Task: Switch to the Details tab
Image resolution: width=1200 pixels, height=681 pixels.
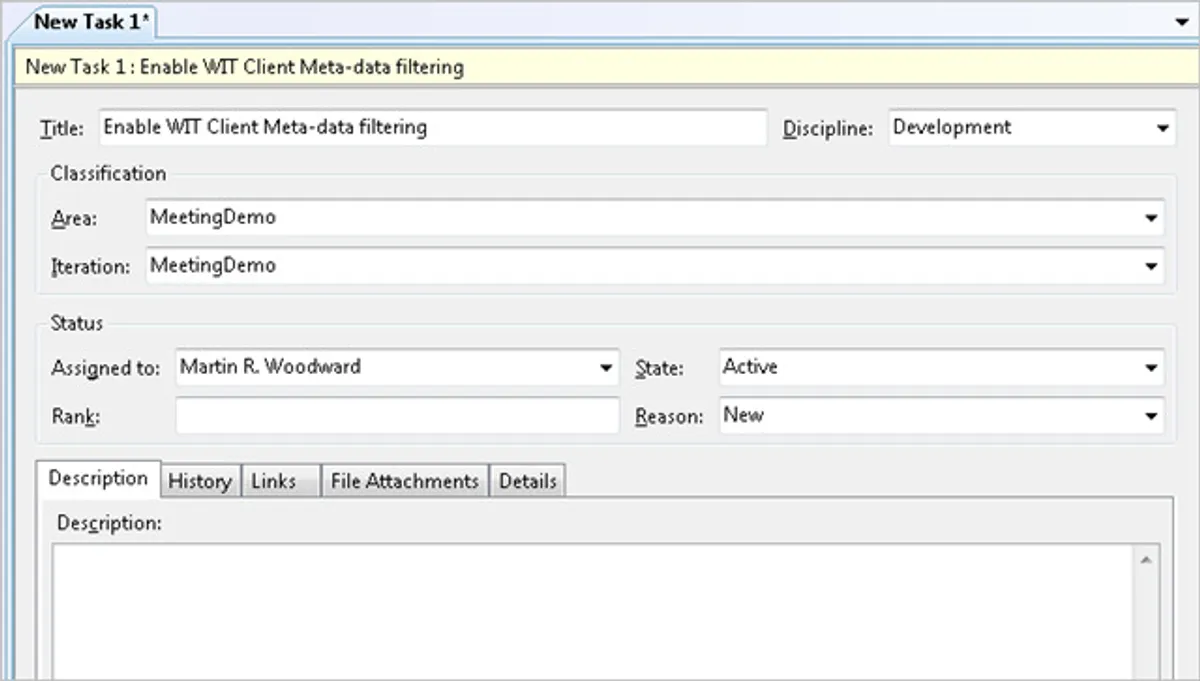Action: pos(528,481)
